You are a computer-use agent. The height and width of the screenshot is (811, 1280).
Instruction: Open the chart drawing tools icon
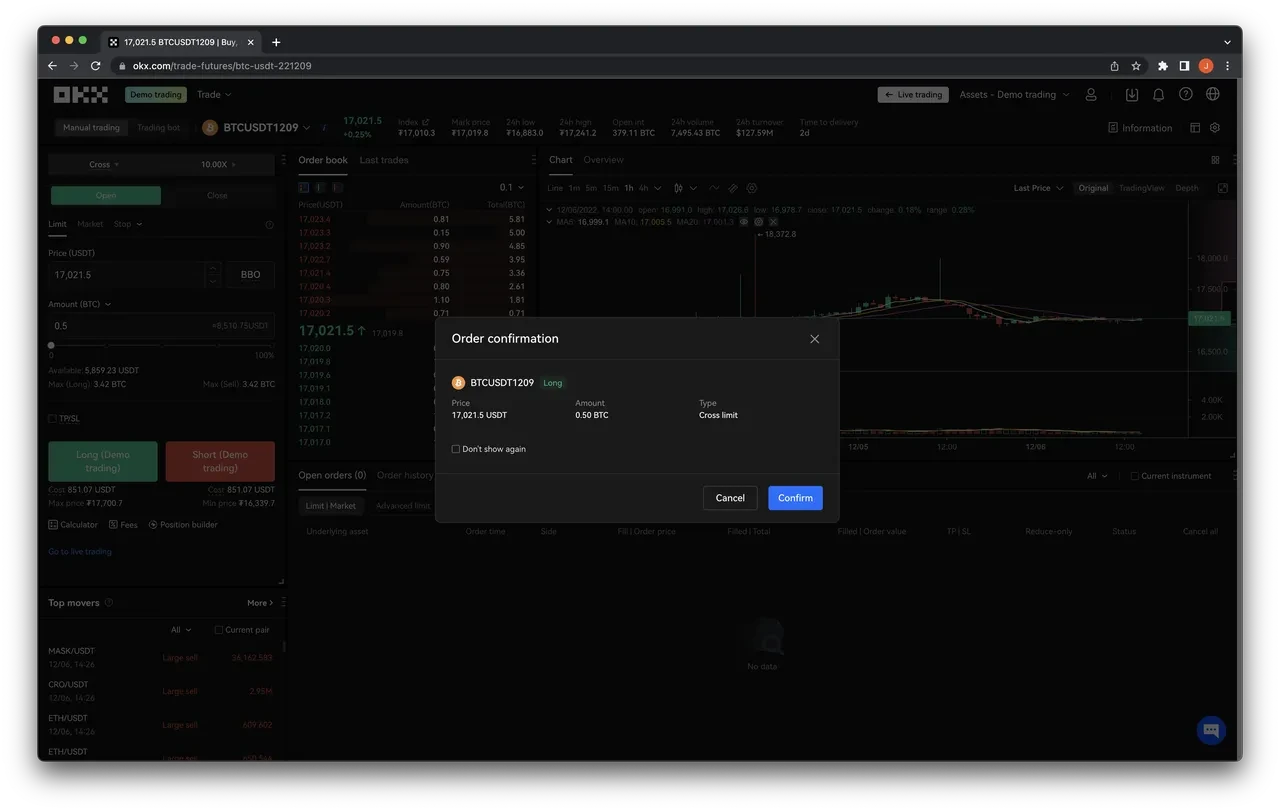[x=733, y=188]
